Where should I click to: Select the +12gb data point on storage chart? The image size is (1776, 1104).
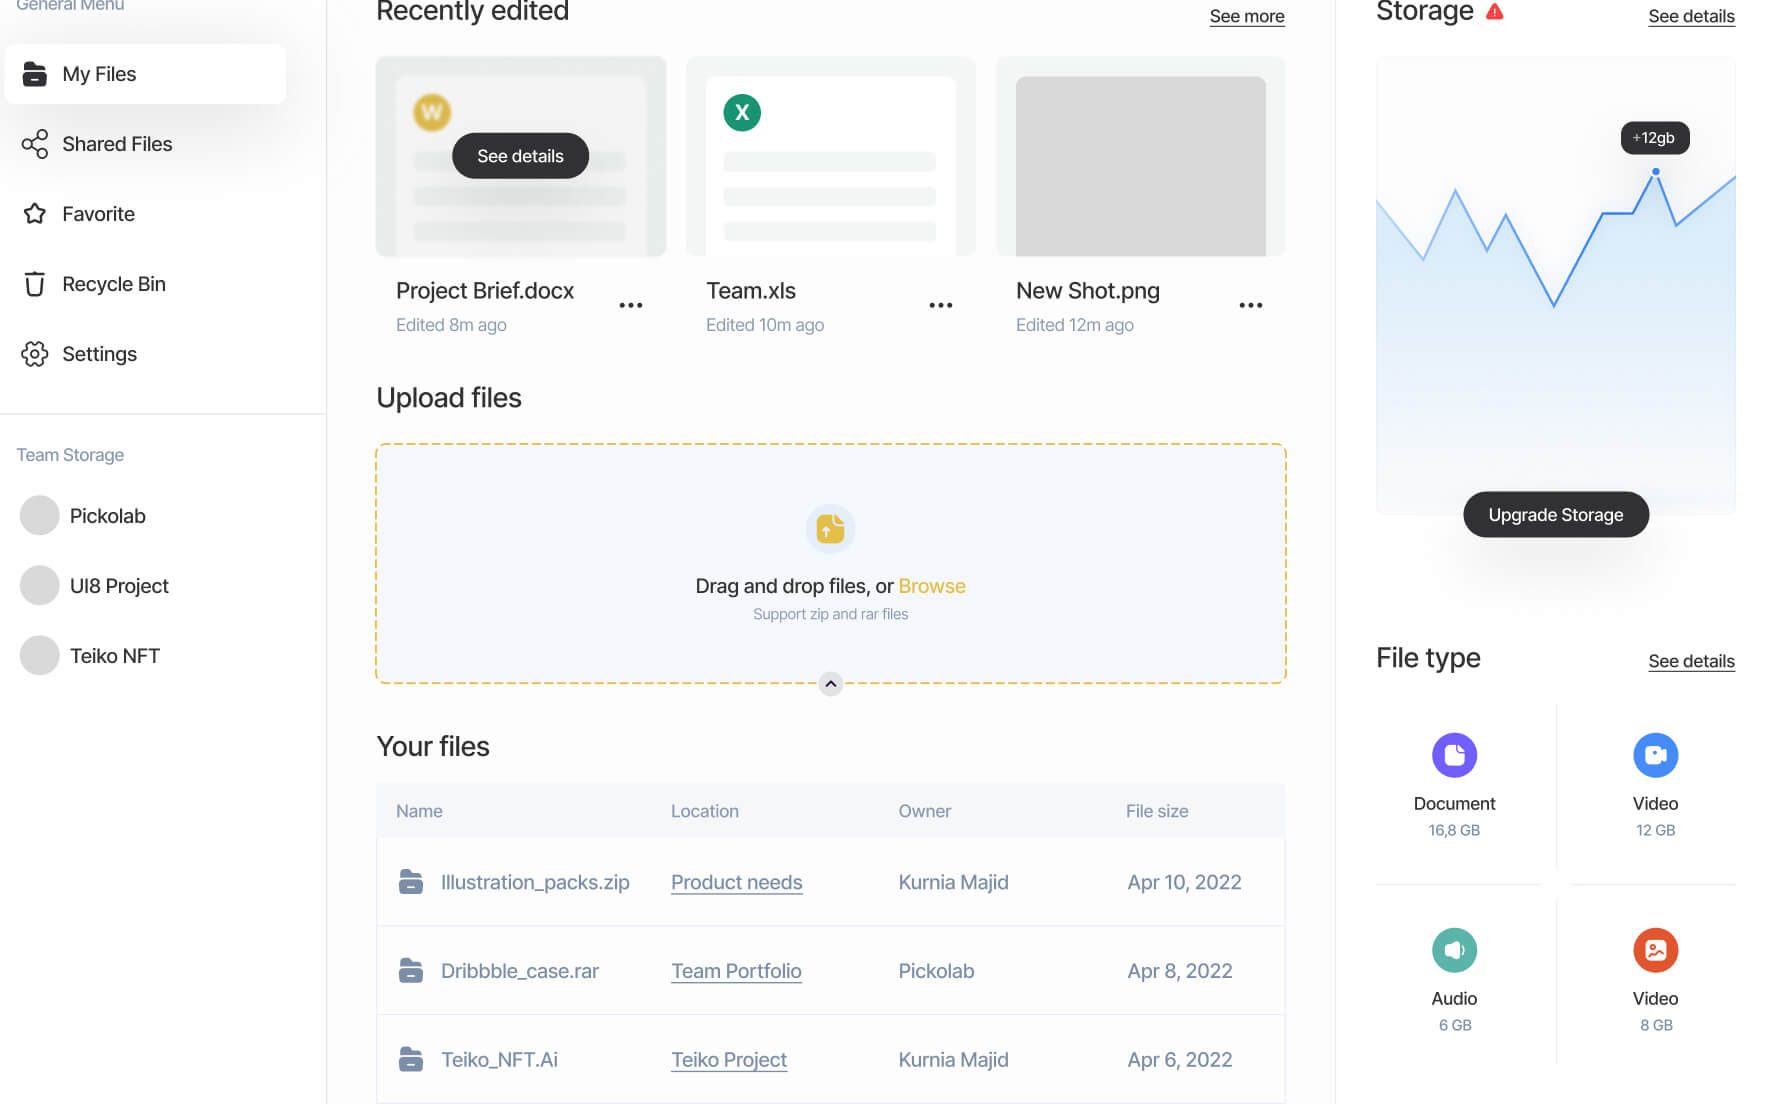(1655, 172)
